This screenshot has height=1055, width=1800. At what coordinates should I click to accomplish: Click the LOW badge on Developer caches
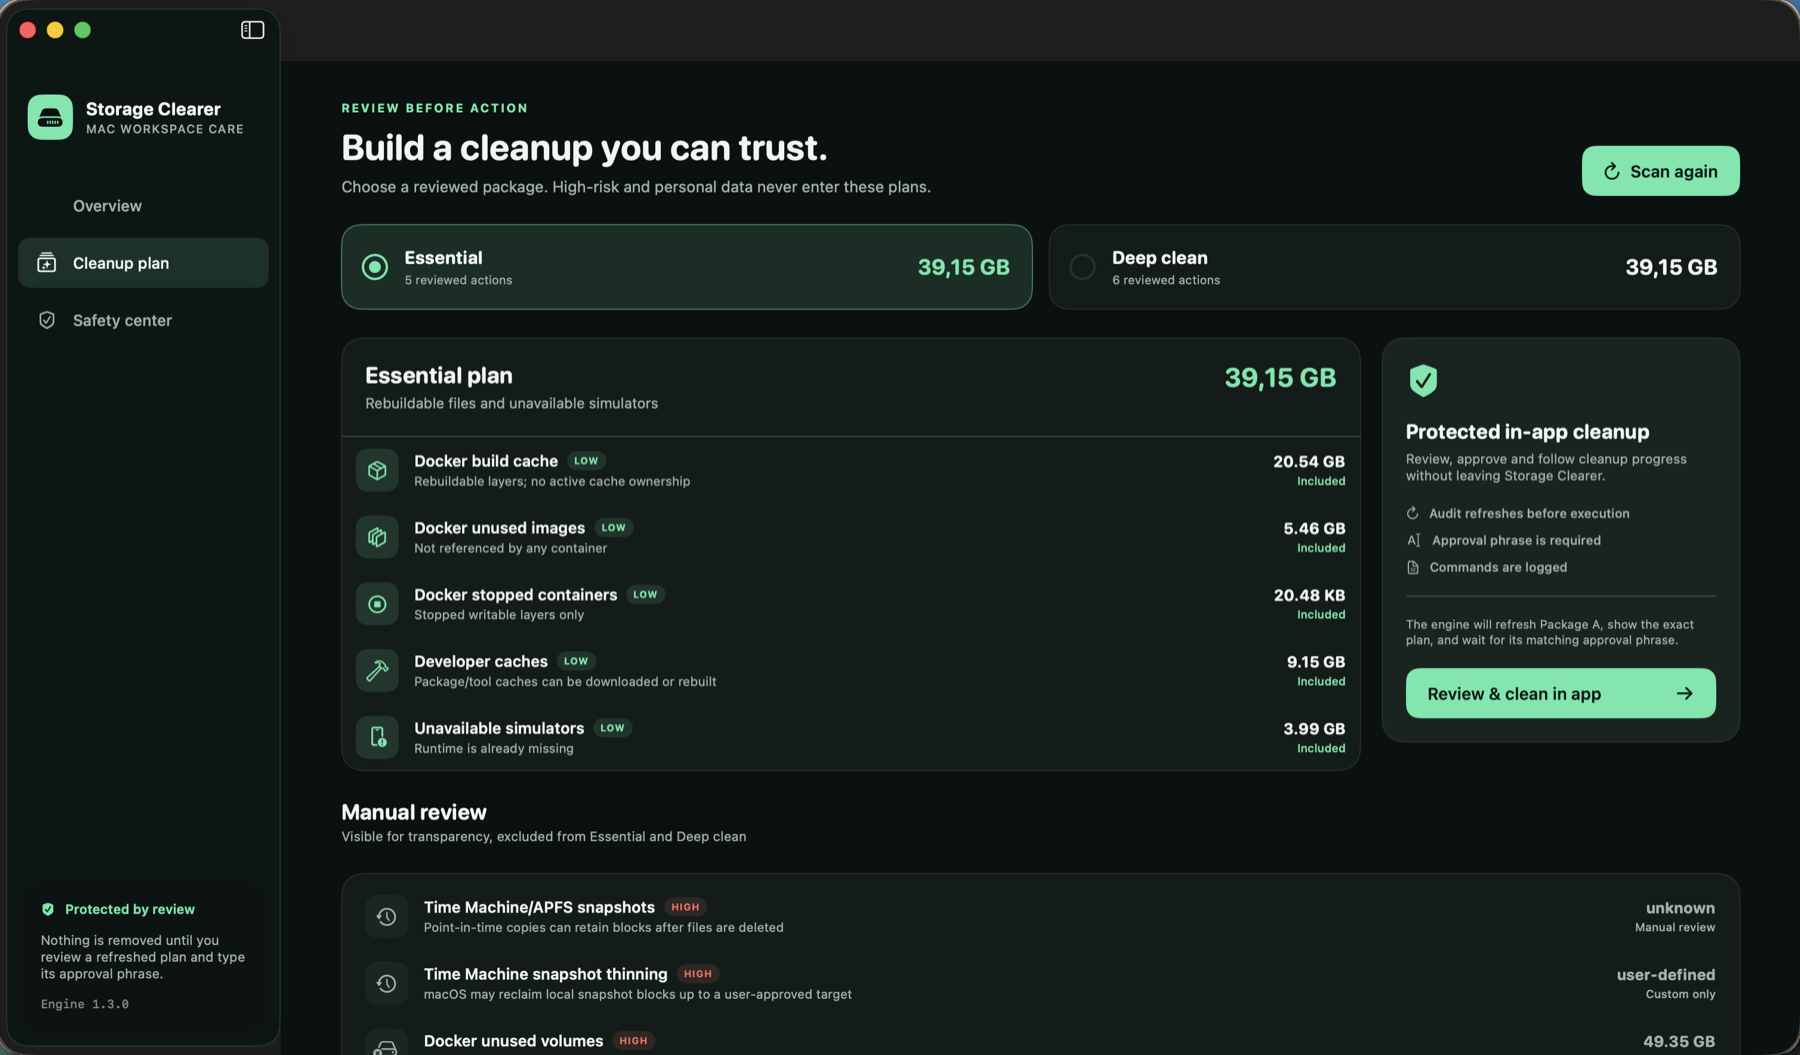click(x=576, y=661)
